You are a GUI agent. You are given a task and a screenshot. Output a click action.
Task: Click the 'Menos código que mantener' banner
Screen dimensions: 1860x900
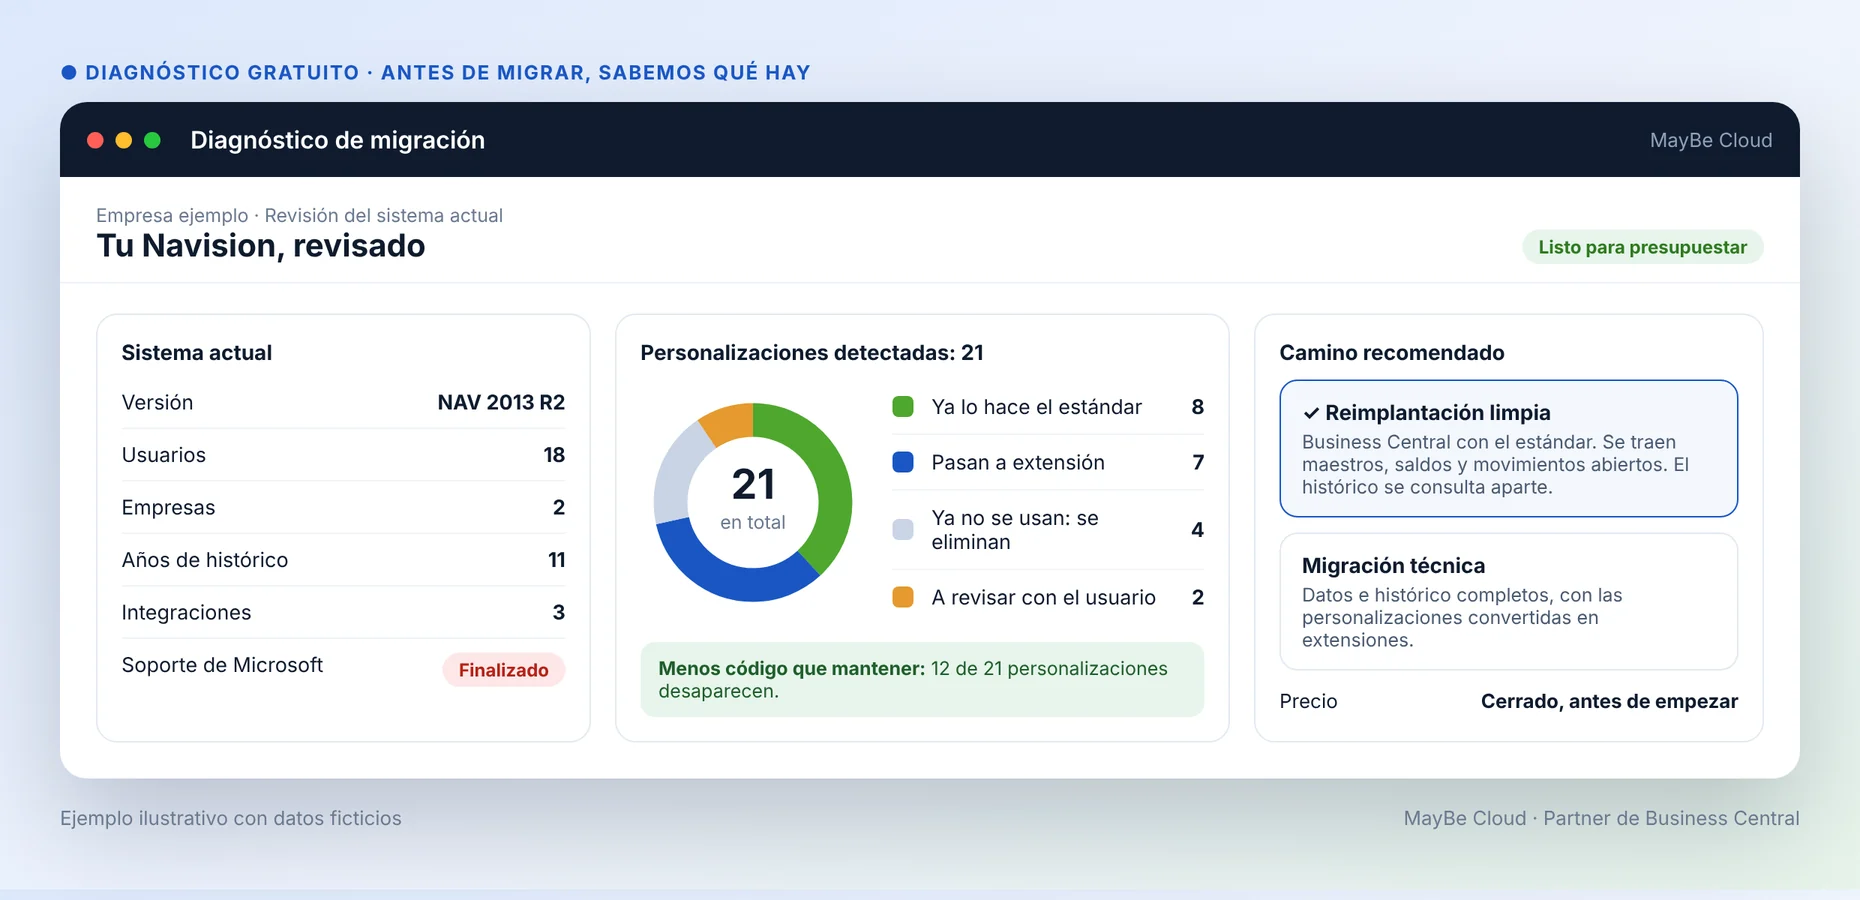tap(922, 679)
